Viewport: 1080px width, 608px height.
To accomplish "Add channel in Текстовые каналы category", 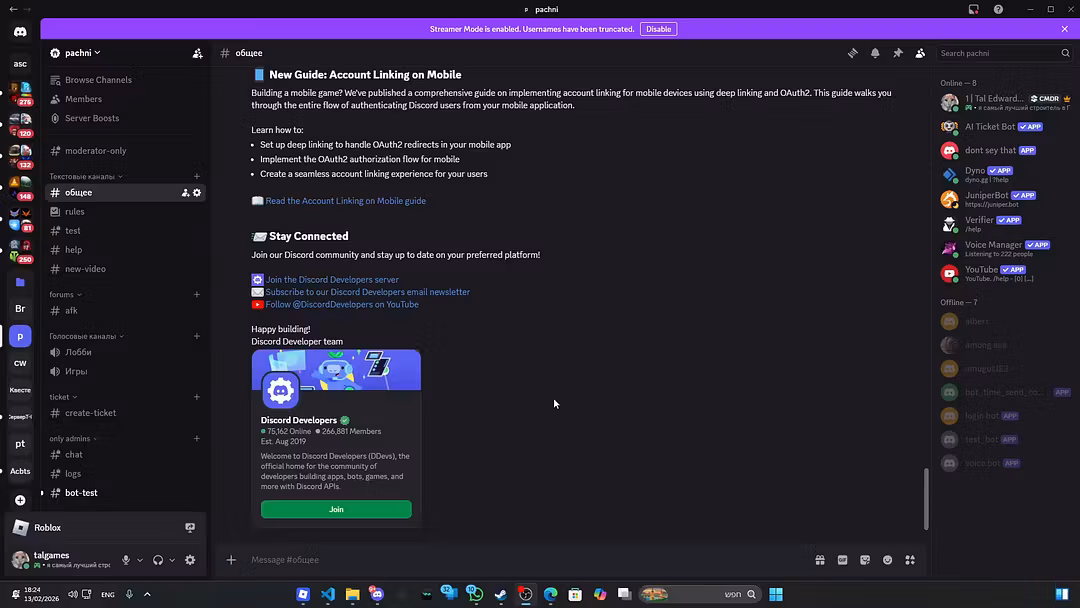I will tap(196, 176).
